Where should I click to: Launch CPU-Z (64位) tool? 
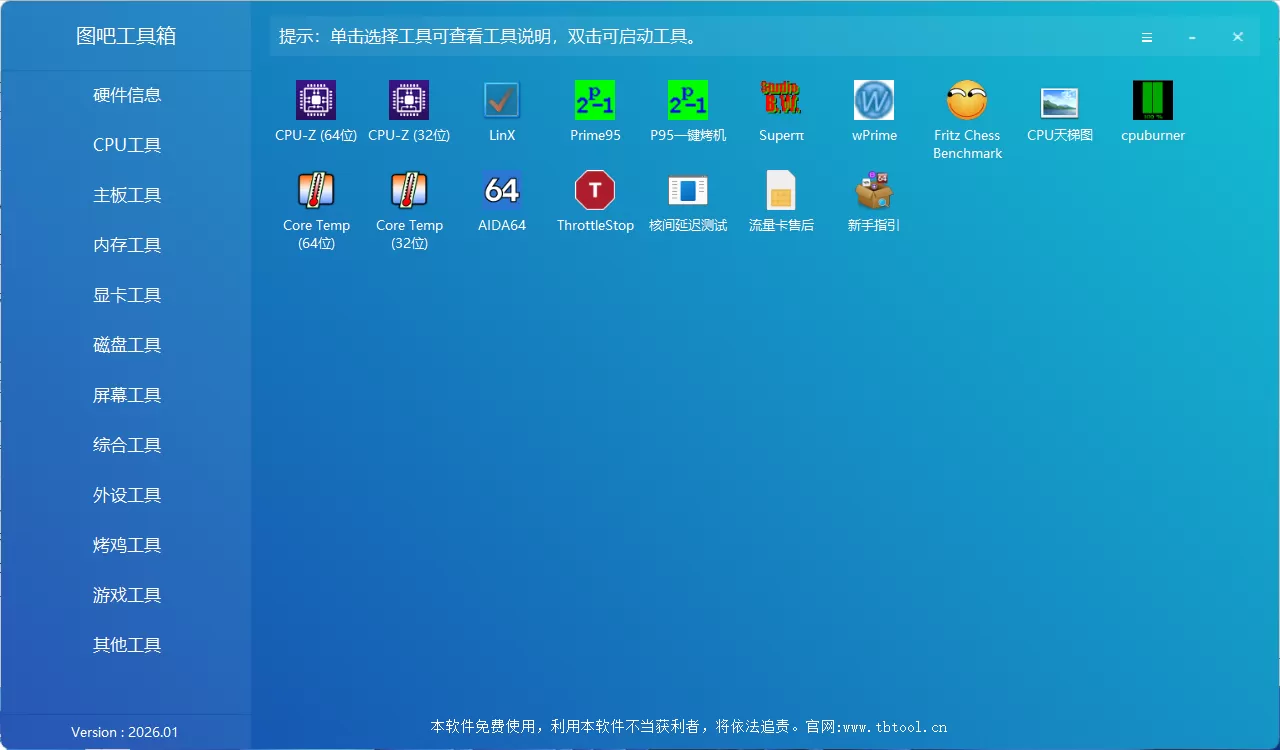[316, 104]
